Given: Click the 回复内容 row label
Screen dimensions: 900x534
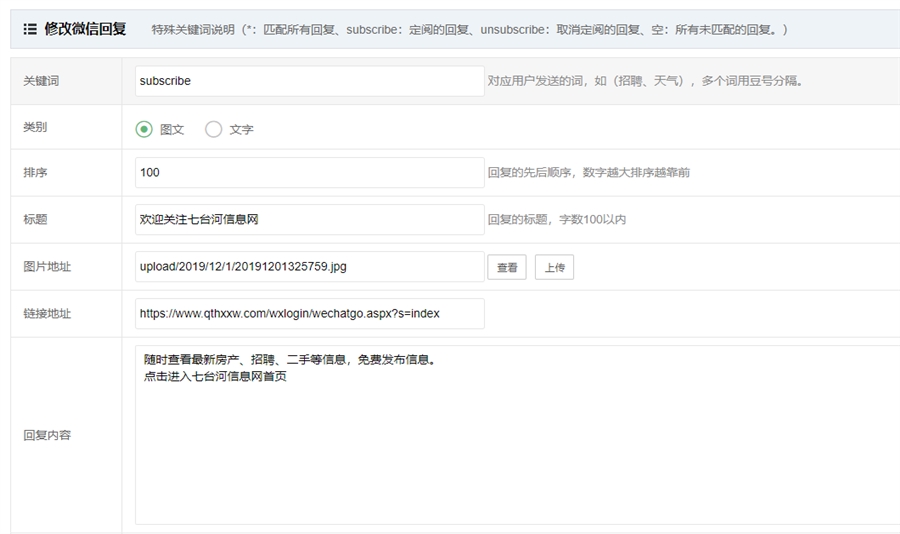Looking at the screenshot, I should (47, 435).
